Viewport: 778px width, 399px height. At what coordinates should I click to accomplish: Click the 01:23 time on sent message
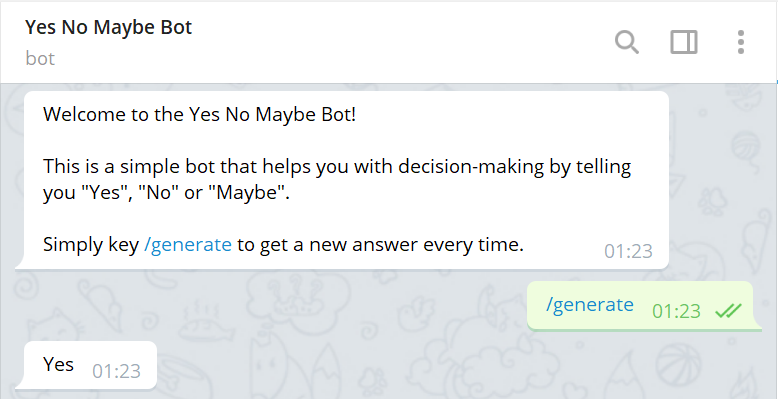pyautogui.click(x=676, y=311)
